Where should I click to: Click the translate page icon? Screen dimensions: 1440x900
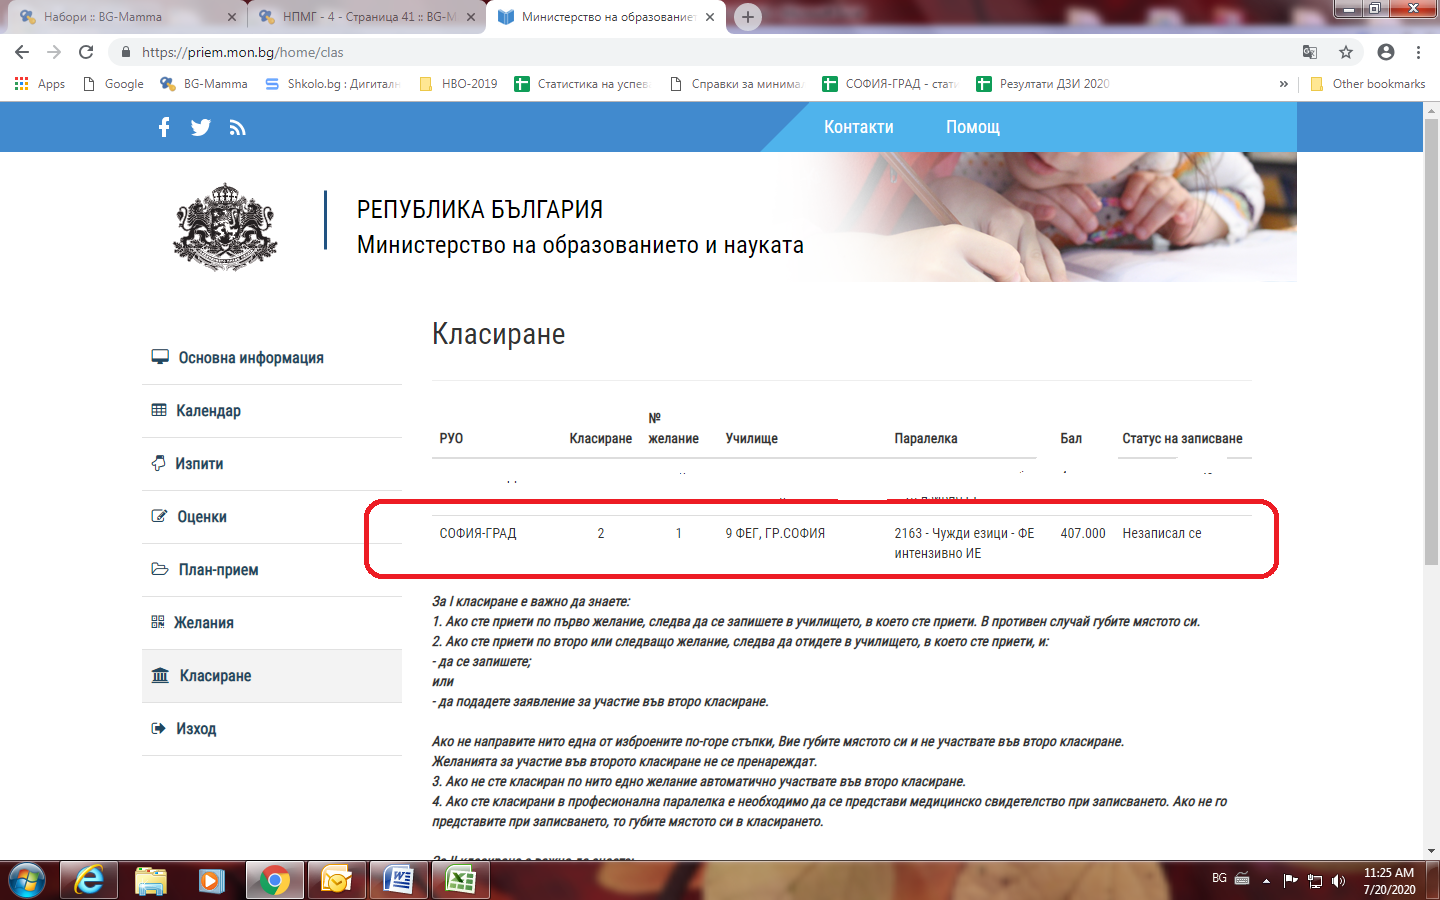pyautogui.click(x=1310, y=52)
